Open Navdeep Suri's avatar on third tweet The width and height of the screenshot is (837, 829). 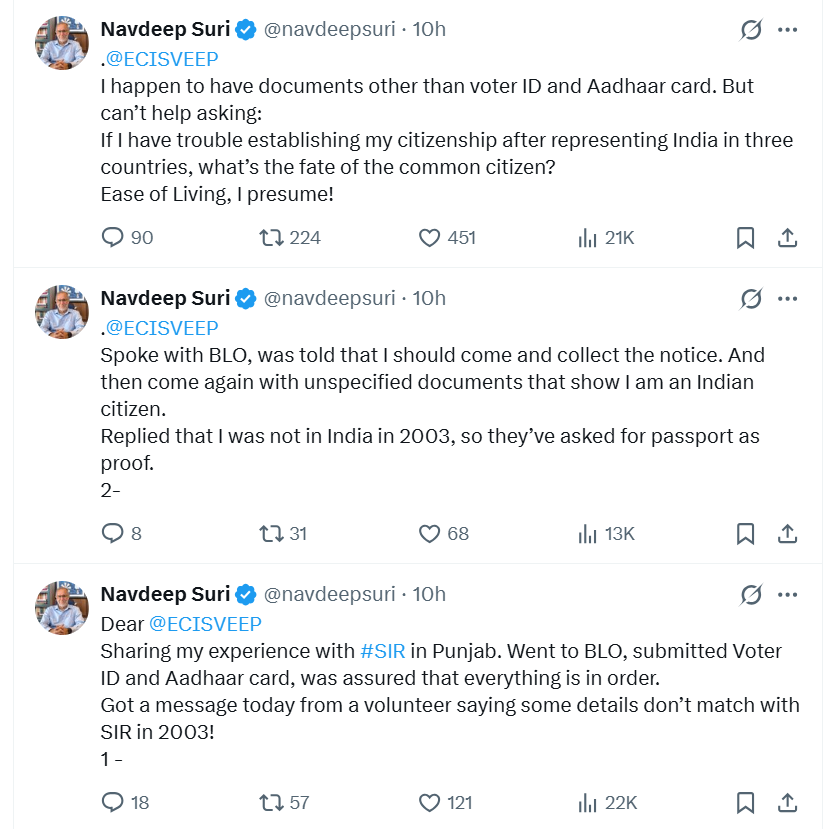pyautogui.click(x=62, y=607)
